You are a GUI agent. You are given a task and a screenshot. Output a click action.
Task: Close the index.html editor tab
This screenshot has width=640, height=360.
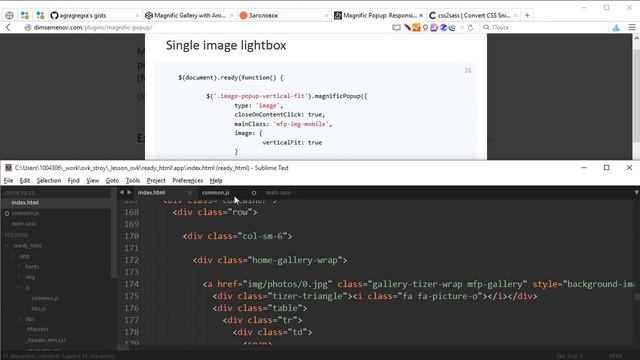pyautogui.click(x=190, y=193)
